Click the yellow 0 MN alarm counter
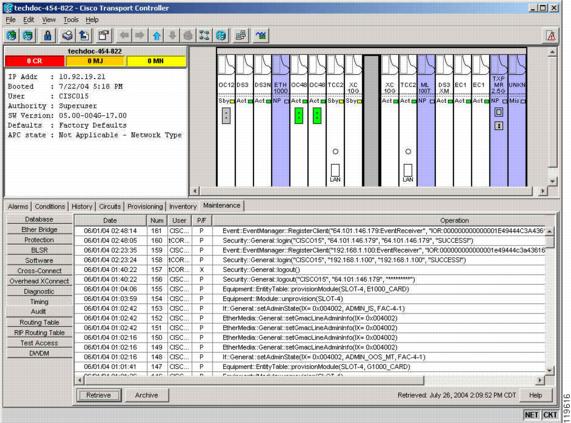The image size is (571, 423). pos(156,61)
